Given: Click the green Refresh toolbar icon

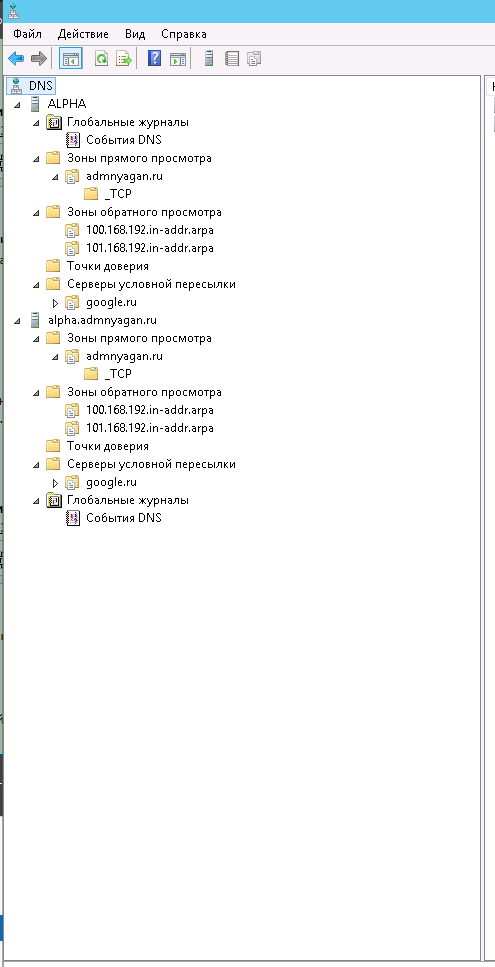Looking at the screenshot, I should click(101, 59).
